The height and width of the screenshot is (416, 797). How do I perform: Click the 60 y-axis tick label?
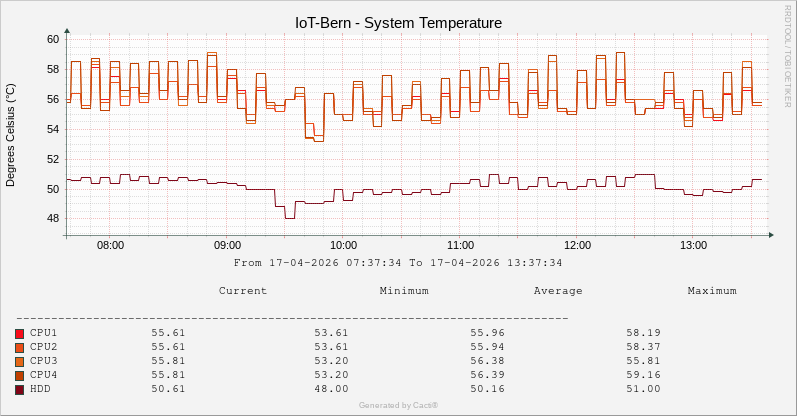tap(53, 39)
